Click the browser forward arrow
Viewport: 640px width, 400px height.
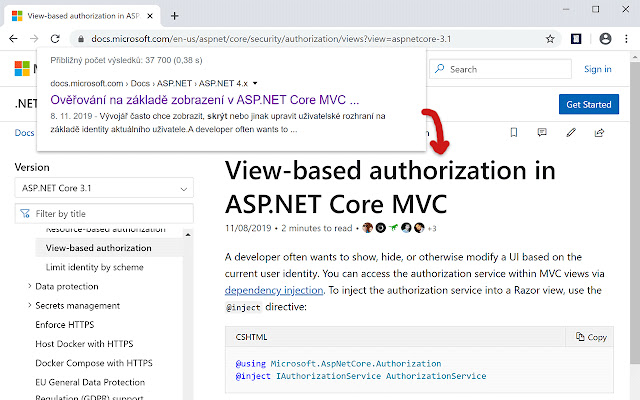[x=34, y=39]
